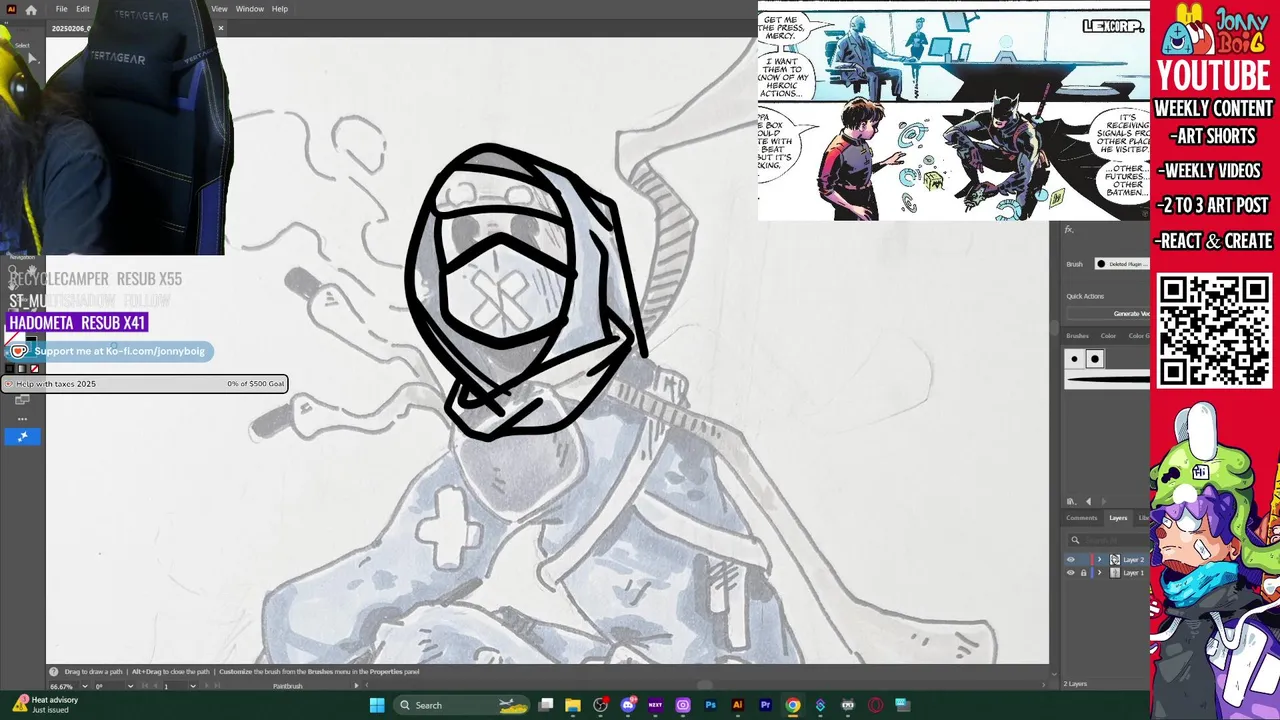The height and width of the screenshot is (720, 1280).
Task: Switch to the Comments tab
Action: point(1081,518)
